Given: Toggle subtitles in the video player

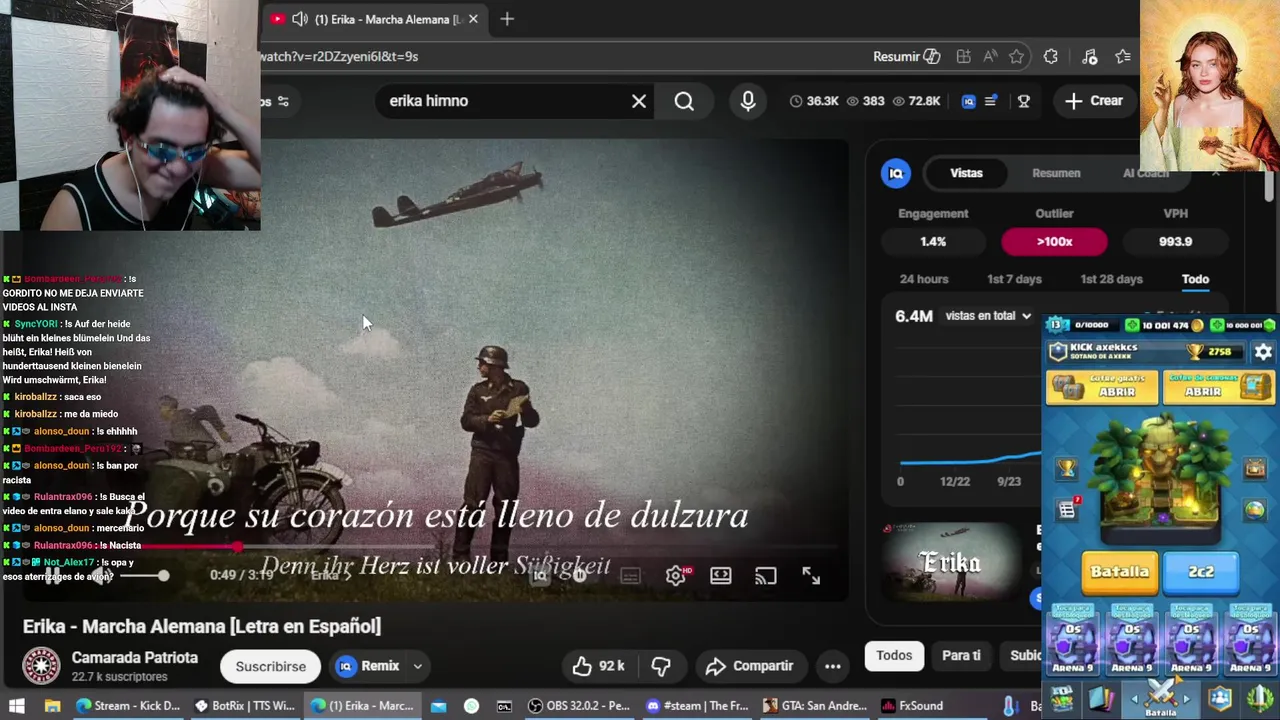Looking at the screenshot, I should tap(630, 576).
